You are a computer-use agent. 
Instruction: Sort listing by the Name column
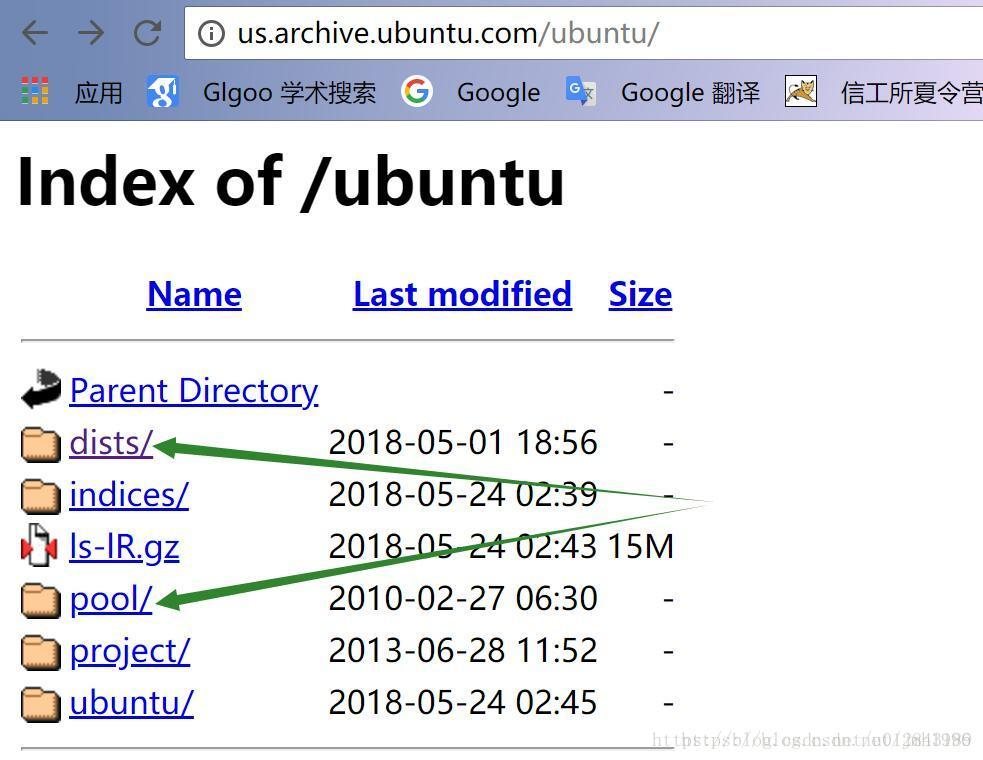tap(194, 294)
